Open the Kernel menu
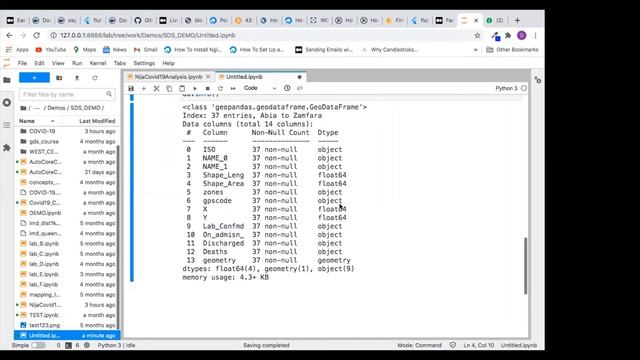The width and height of the screenshot is (640, 360). (98, 63)
